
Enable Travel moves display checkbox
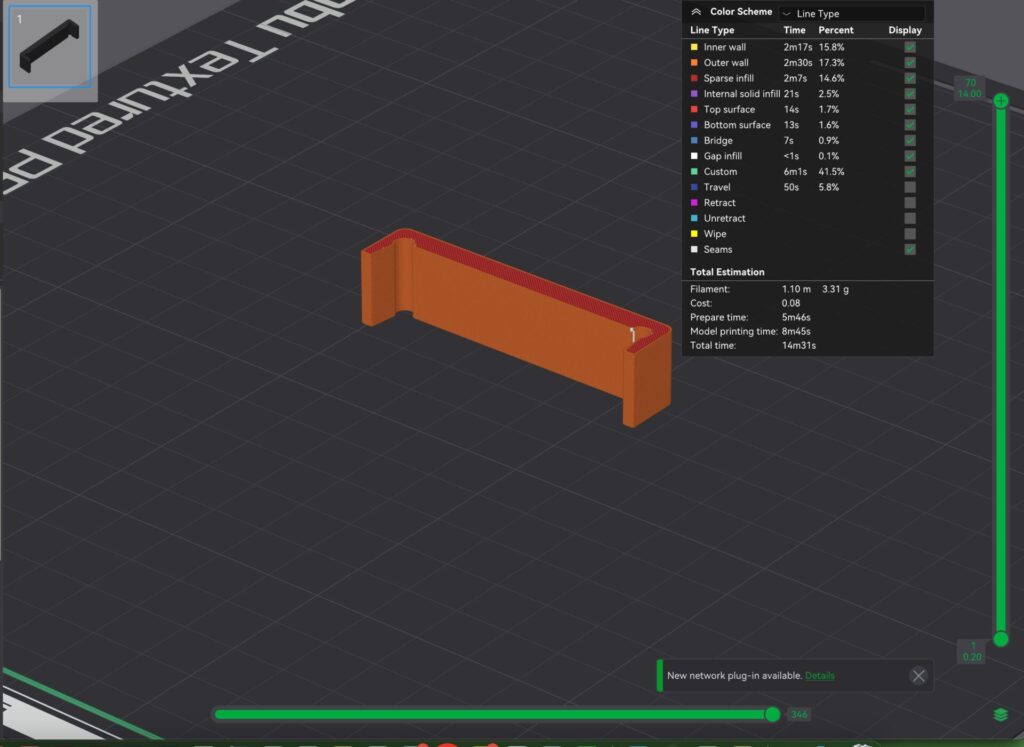pyautogui.click(x=910, y=187)
